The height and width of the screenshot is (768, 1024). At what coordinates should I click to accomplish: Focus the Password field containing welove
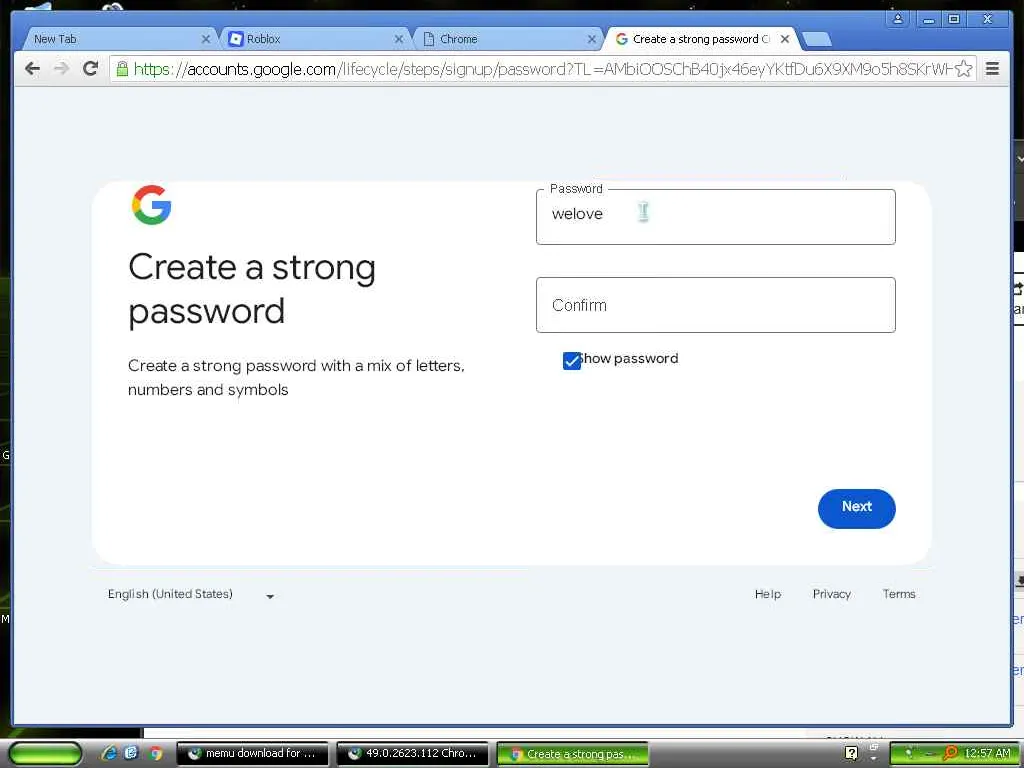click(x=715, y=217)
